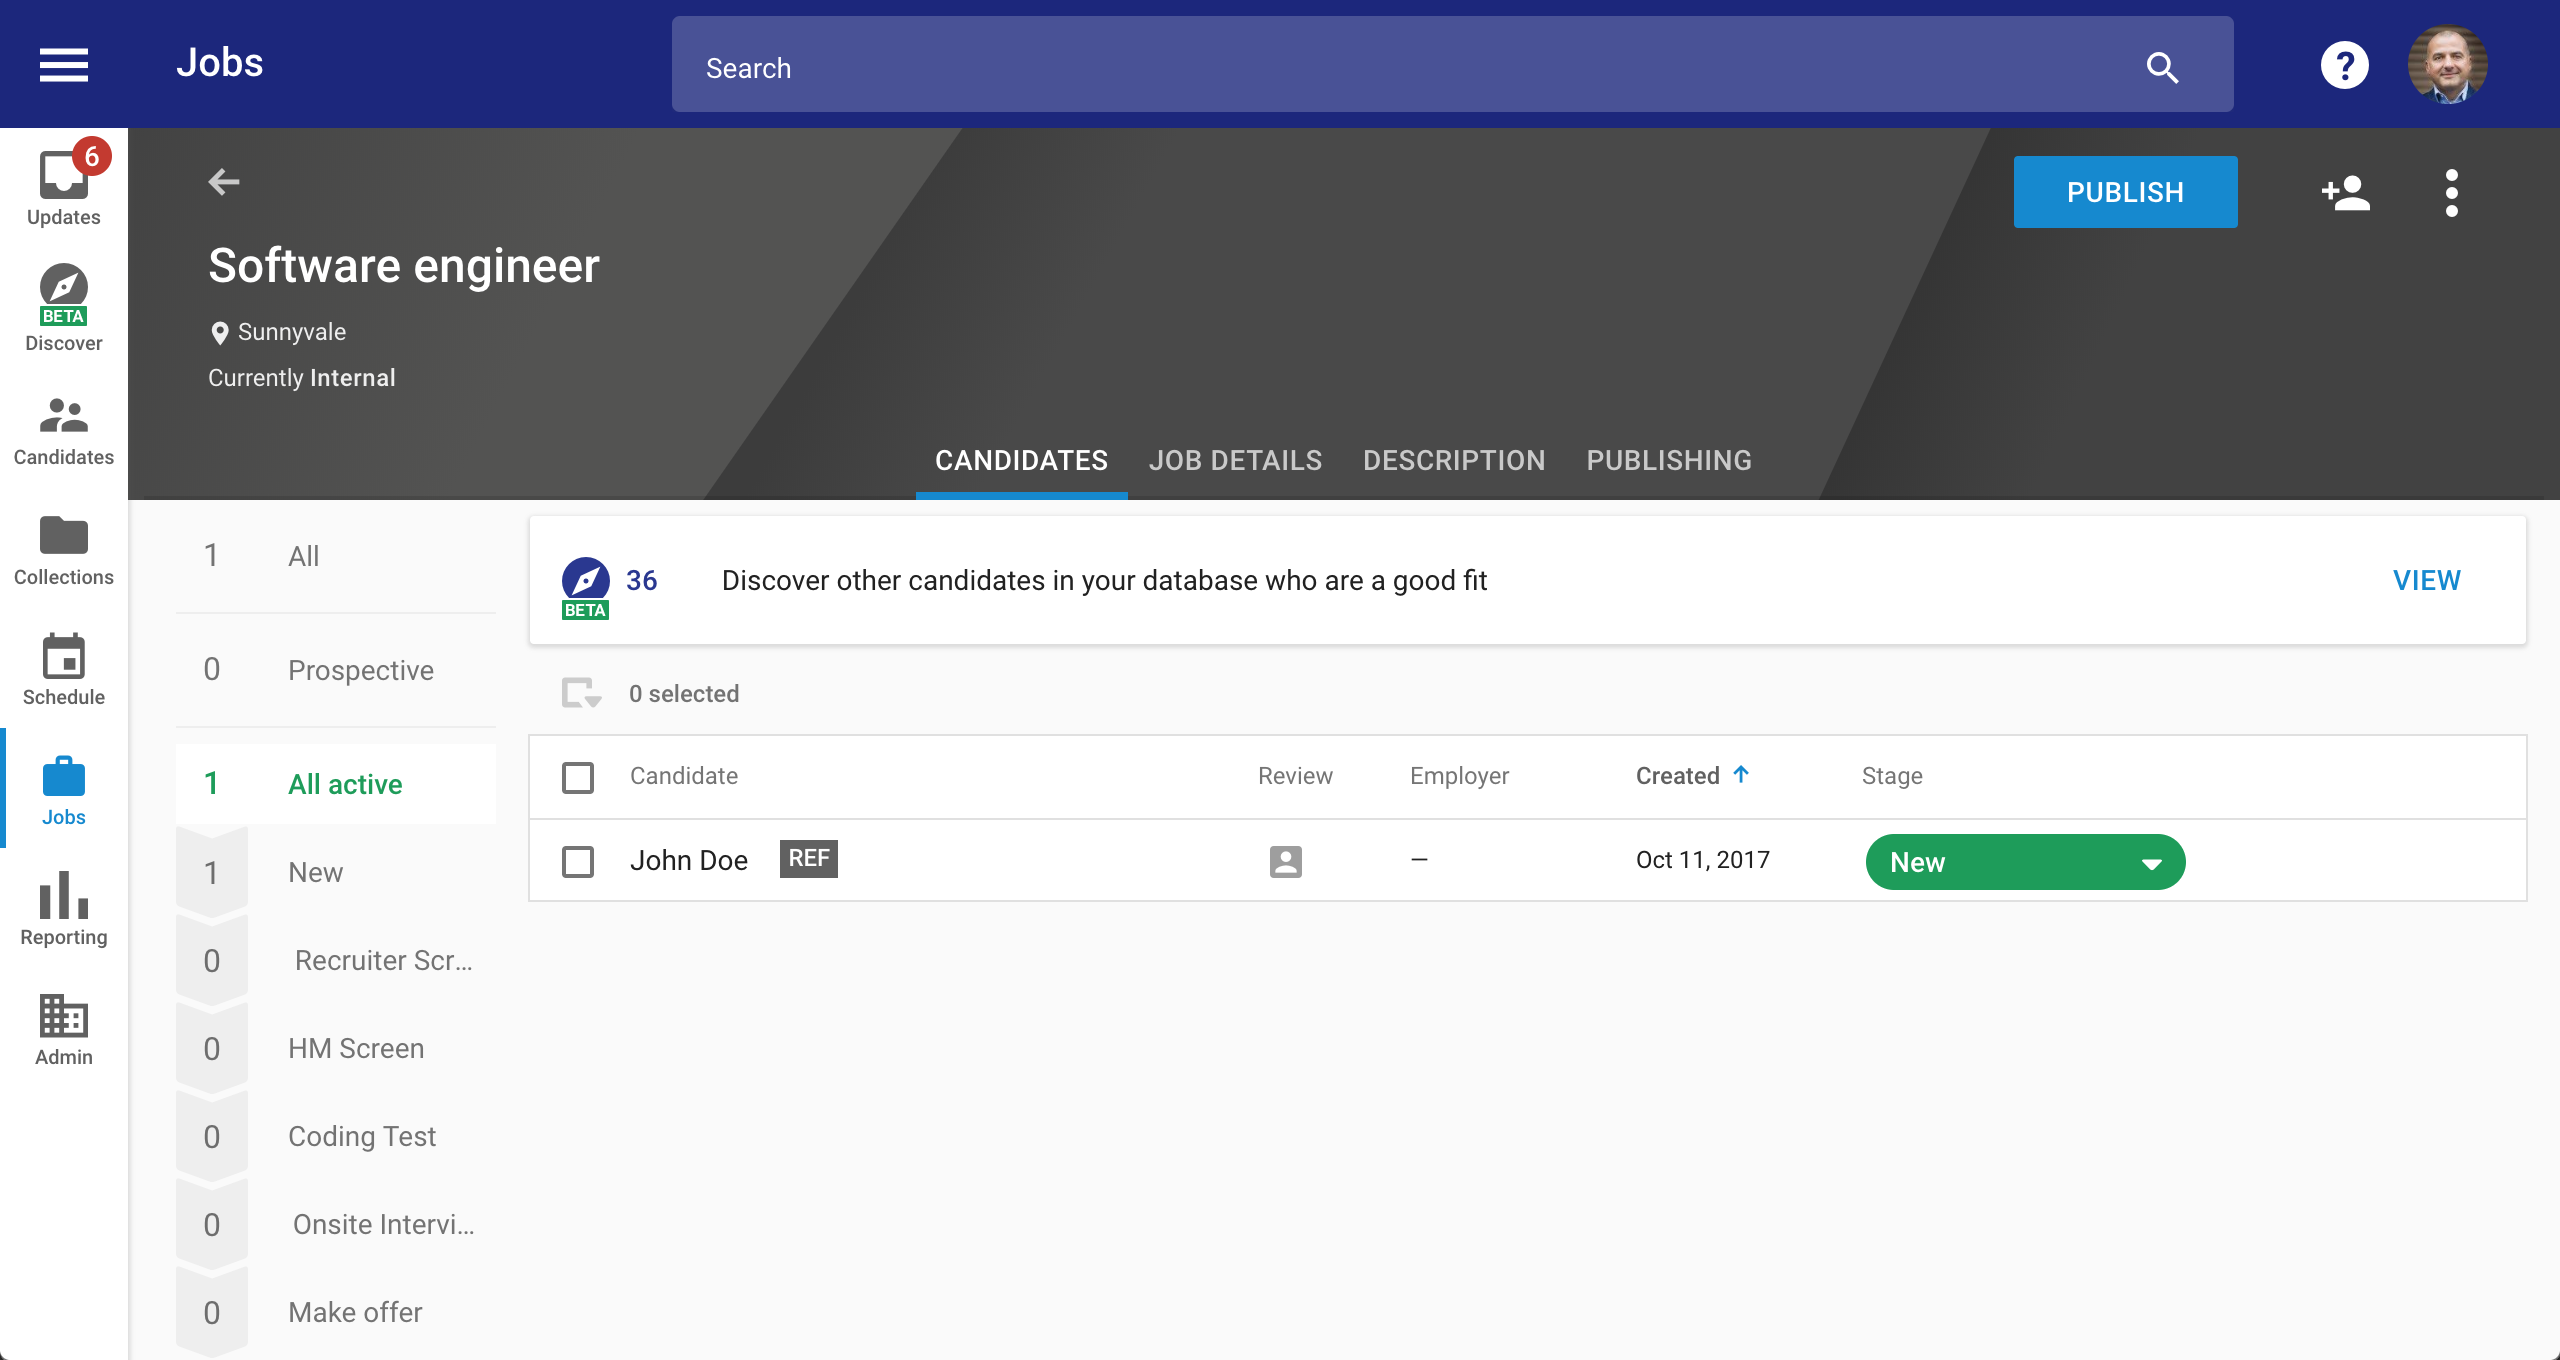This screenshot has width=2560, height=1360.
Task: Switch to the Job Details tab
Action: (x=1235, y=460)
